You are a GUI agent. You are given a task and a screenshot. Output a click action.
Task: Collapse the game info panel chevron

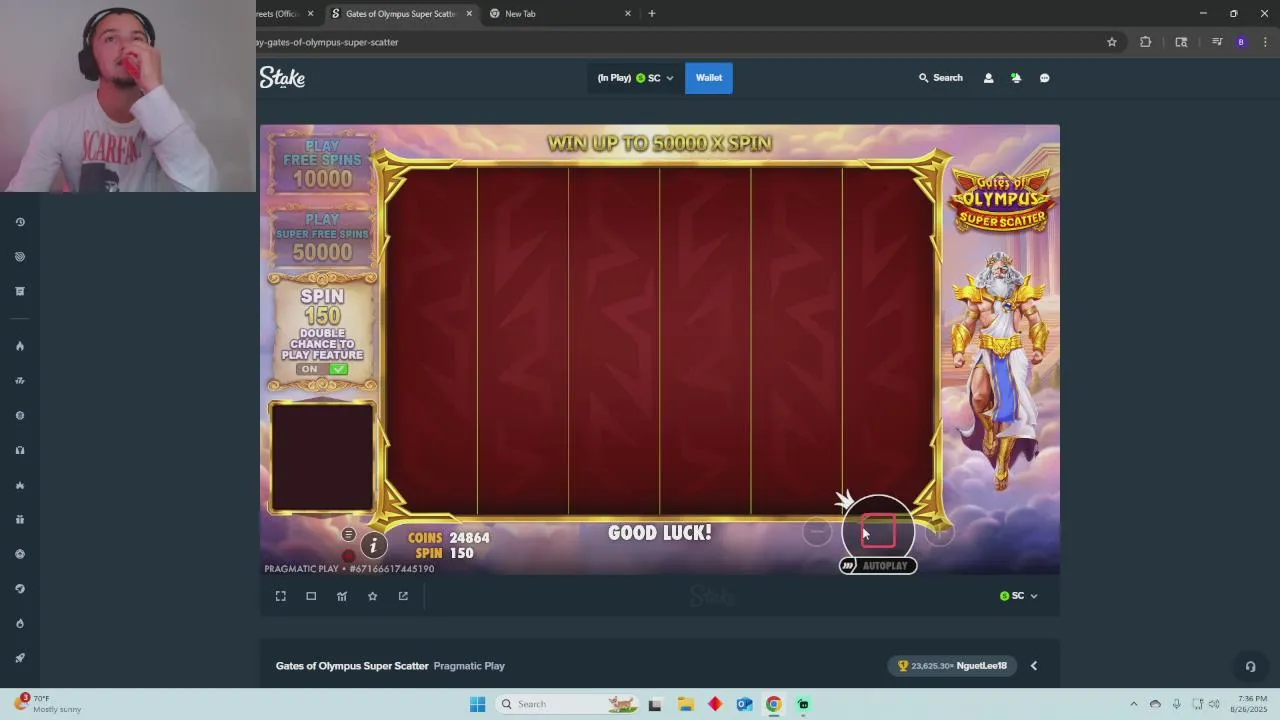pyautogui.click(x=1034, y=666)
